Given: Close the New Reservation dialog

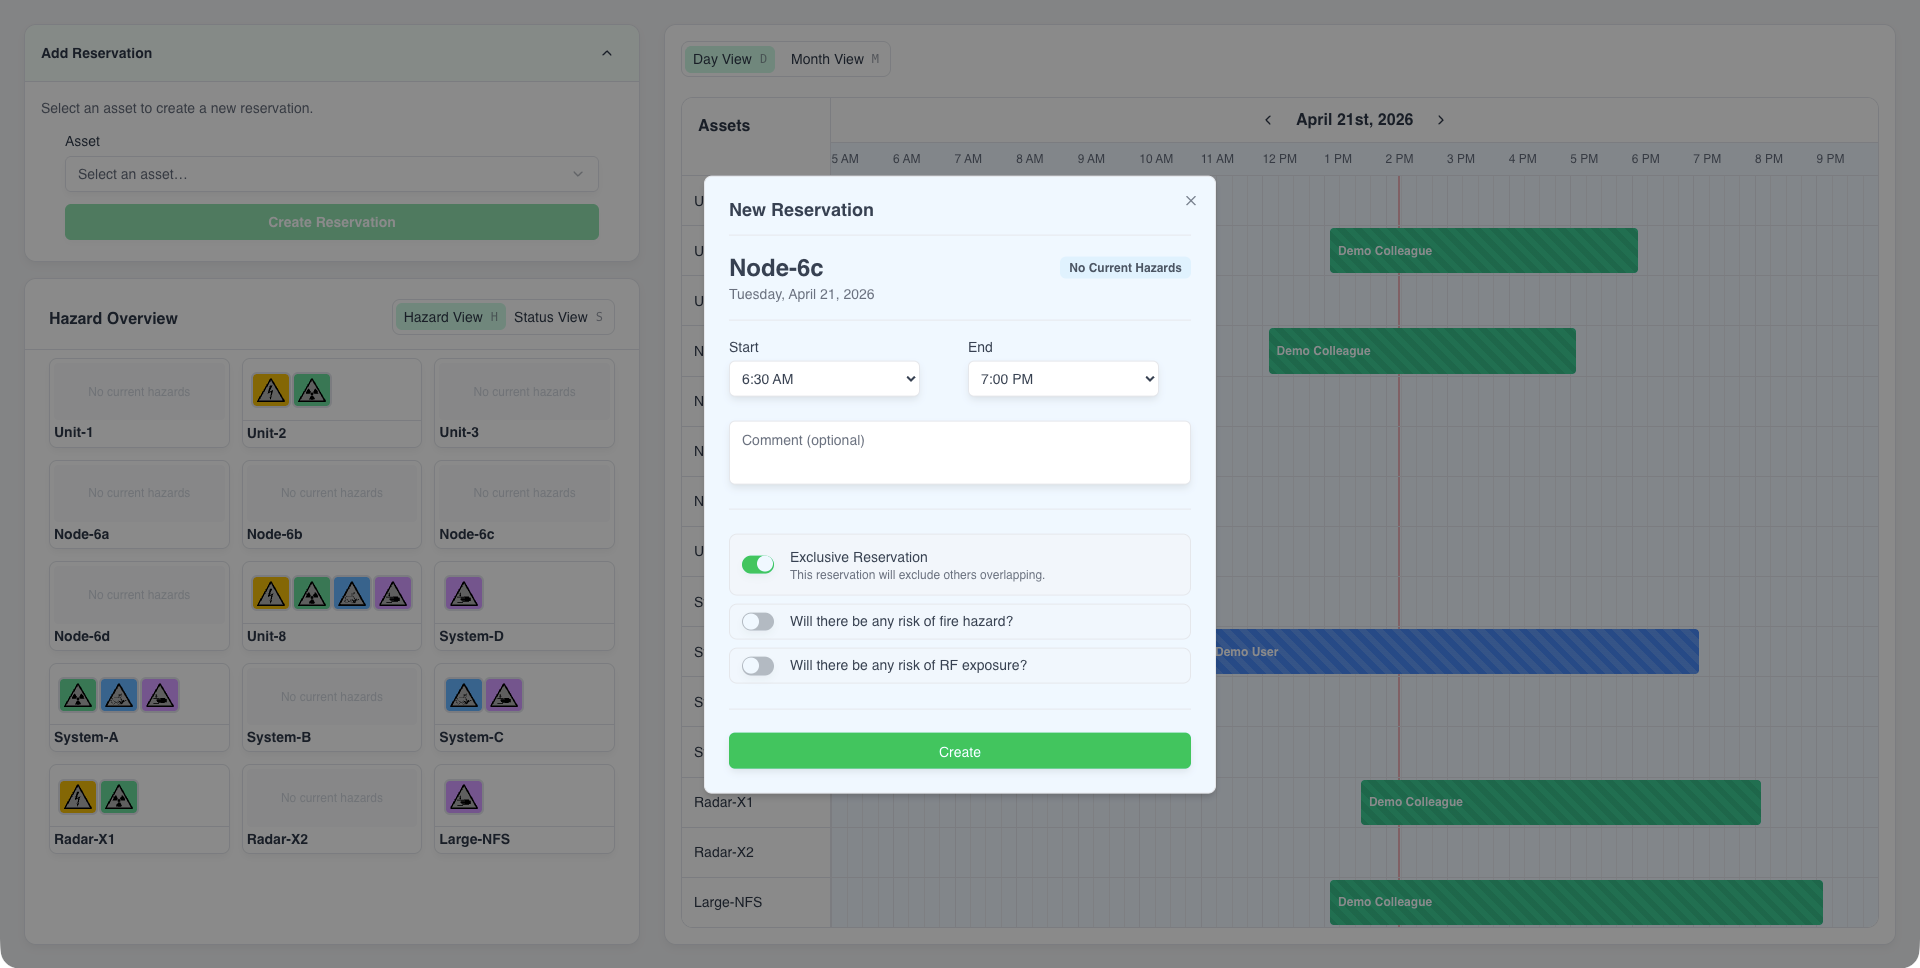Looking at the screenshot, I should (1191, 201).
